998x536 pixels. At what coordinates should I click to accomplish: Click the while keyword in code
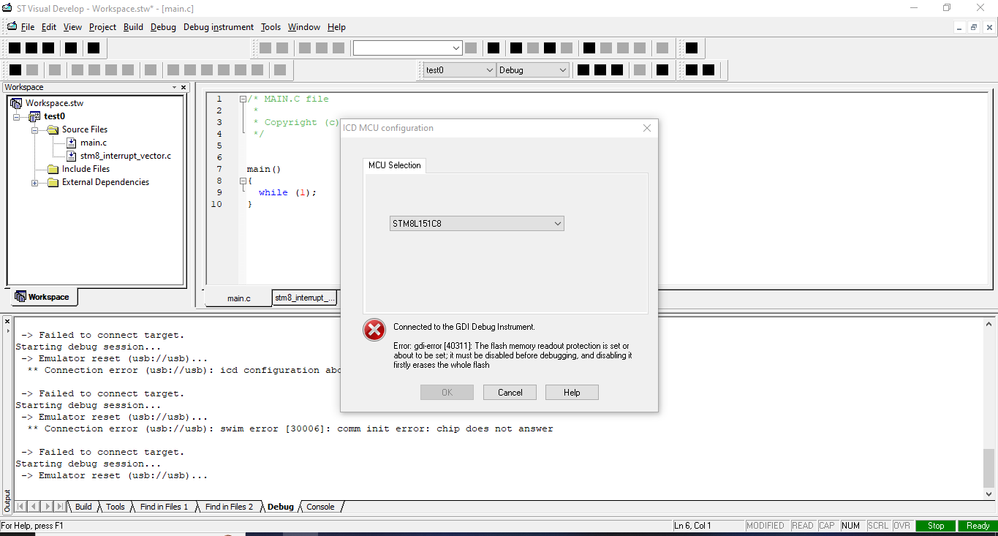pos(273,192)
